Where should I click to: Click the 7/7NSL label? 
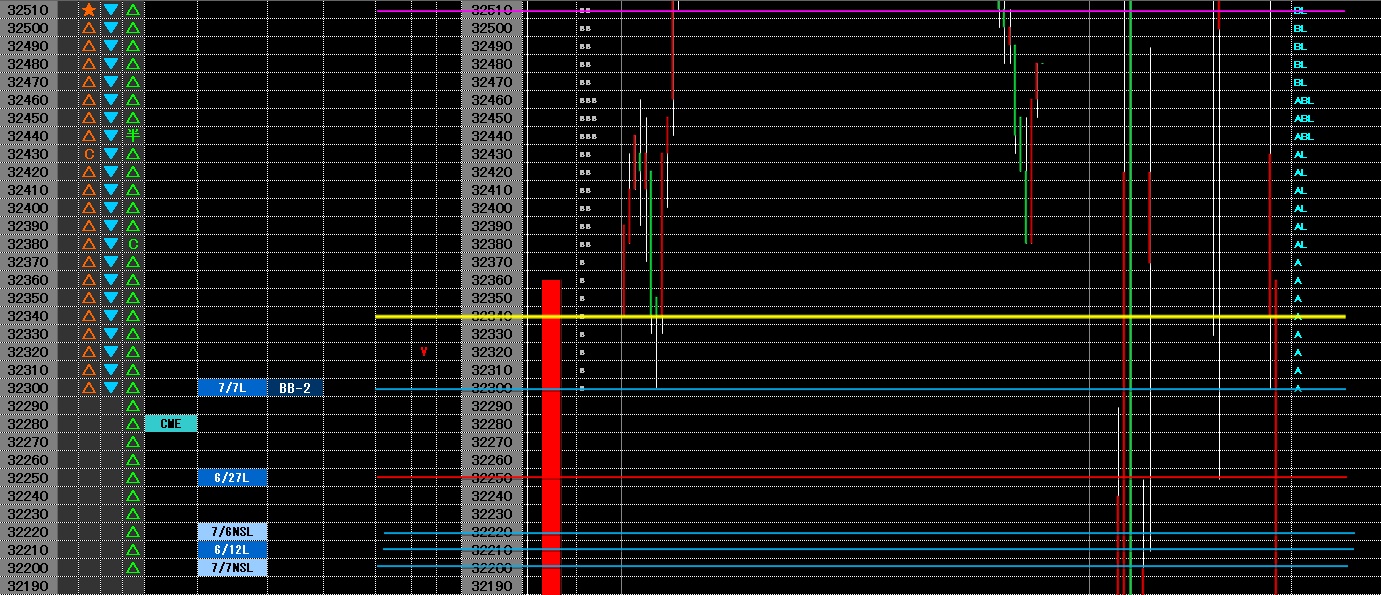[232, 568]
